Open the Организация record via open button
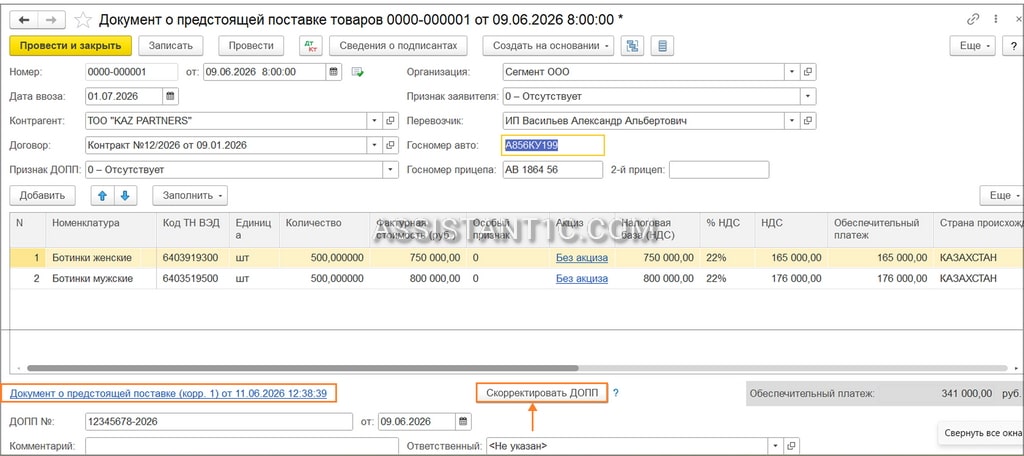This screenshot has width=1024, height=456. pyautogui.click(x=808, y=72)
